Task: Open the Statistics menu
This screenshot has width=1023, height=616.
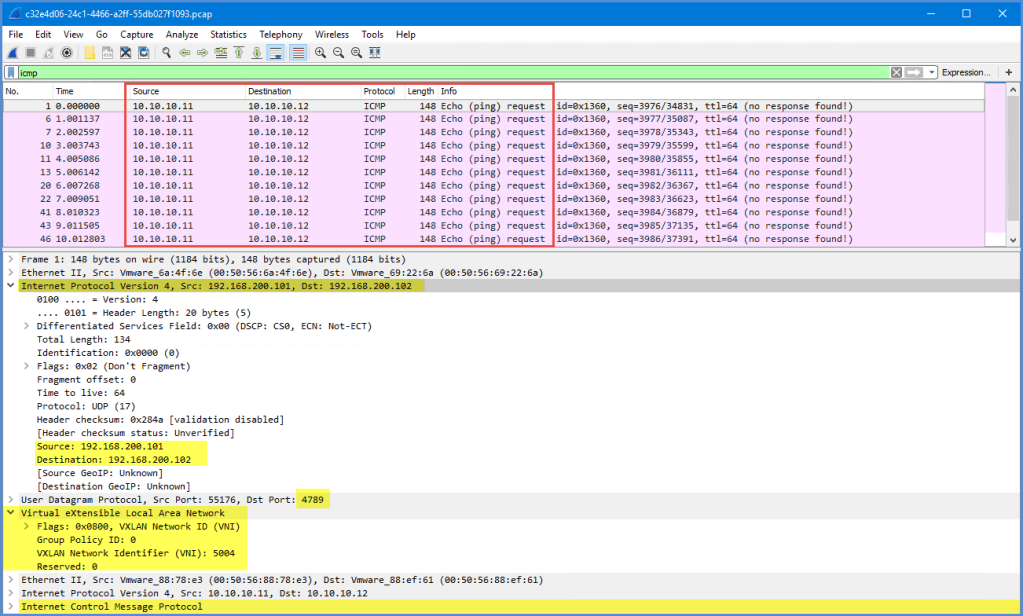Action: point(228,33)
